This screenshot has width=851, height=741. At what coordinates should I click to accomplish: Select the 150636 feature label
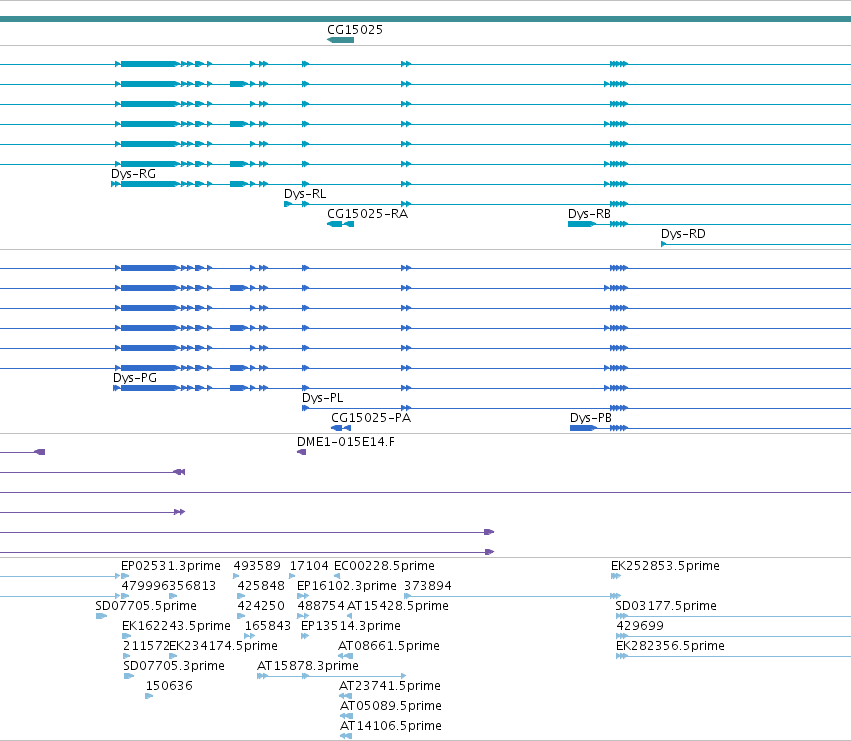click(169, 686)
